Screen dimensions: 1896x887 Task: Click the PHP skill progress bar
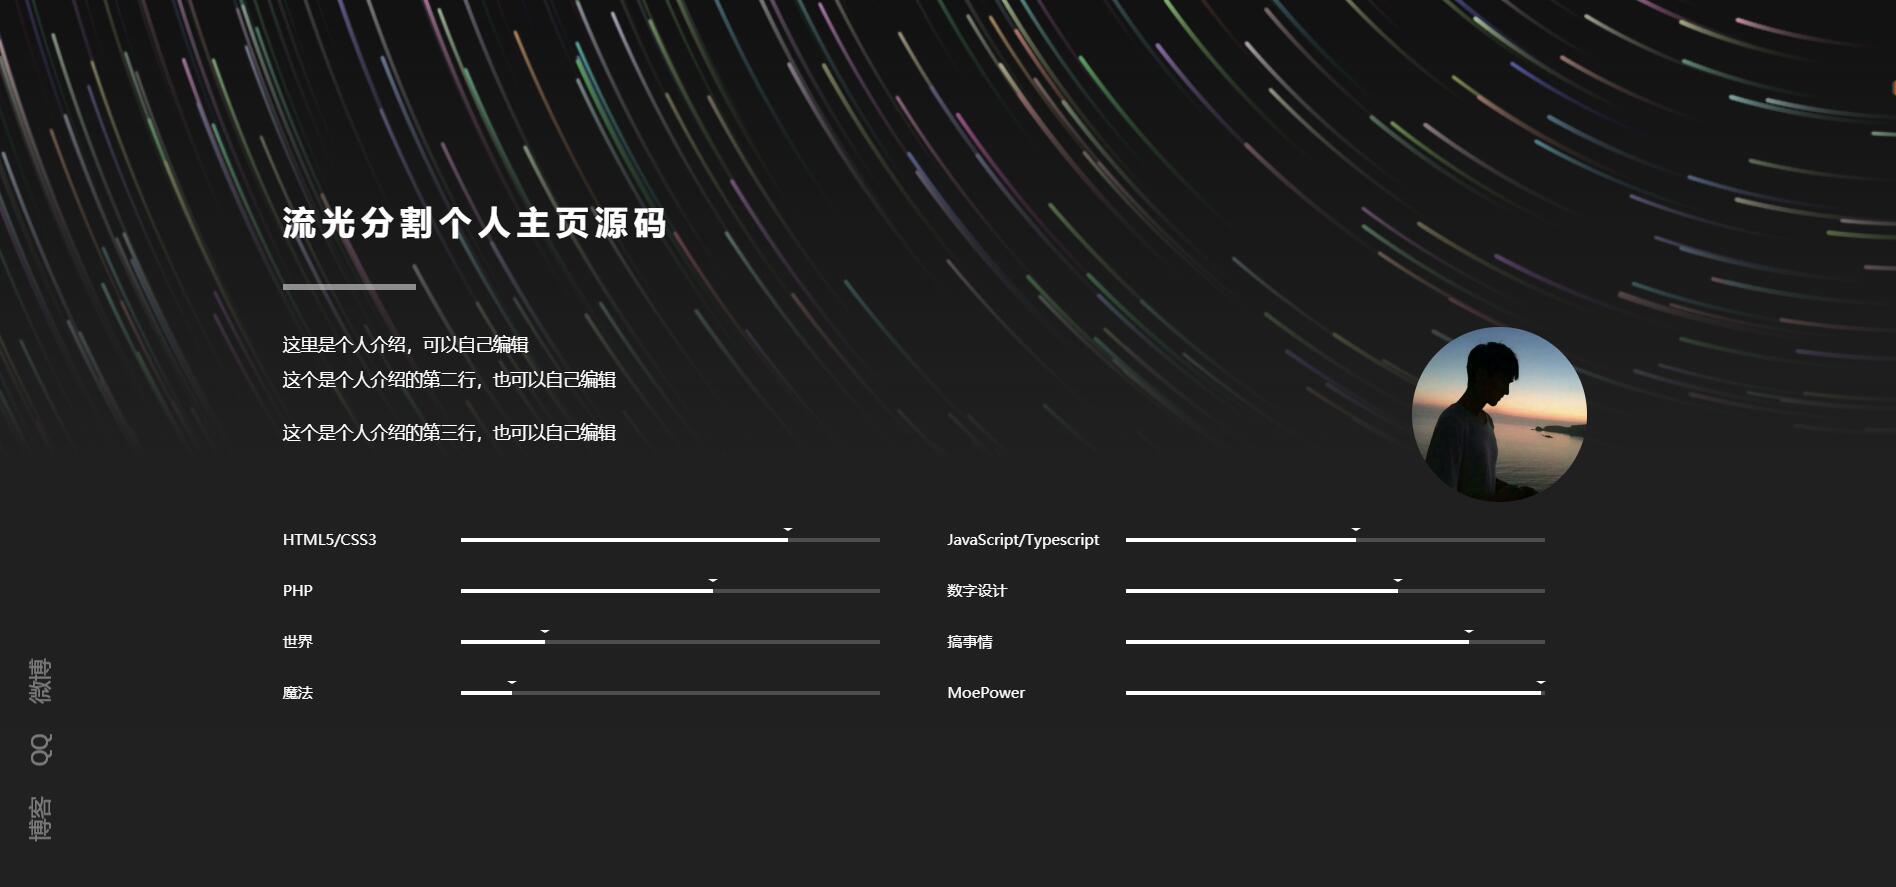tap(670, 591)
